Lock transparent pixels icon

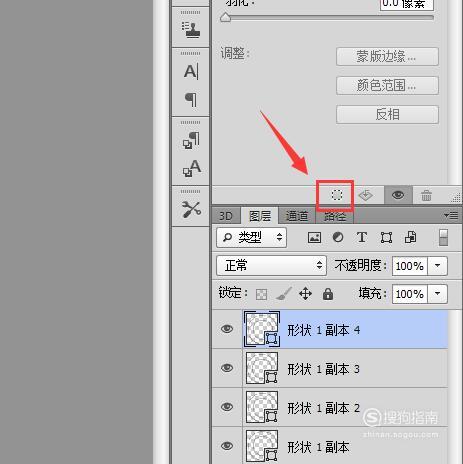[261, 294]
